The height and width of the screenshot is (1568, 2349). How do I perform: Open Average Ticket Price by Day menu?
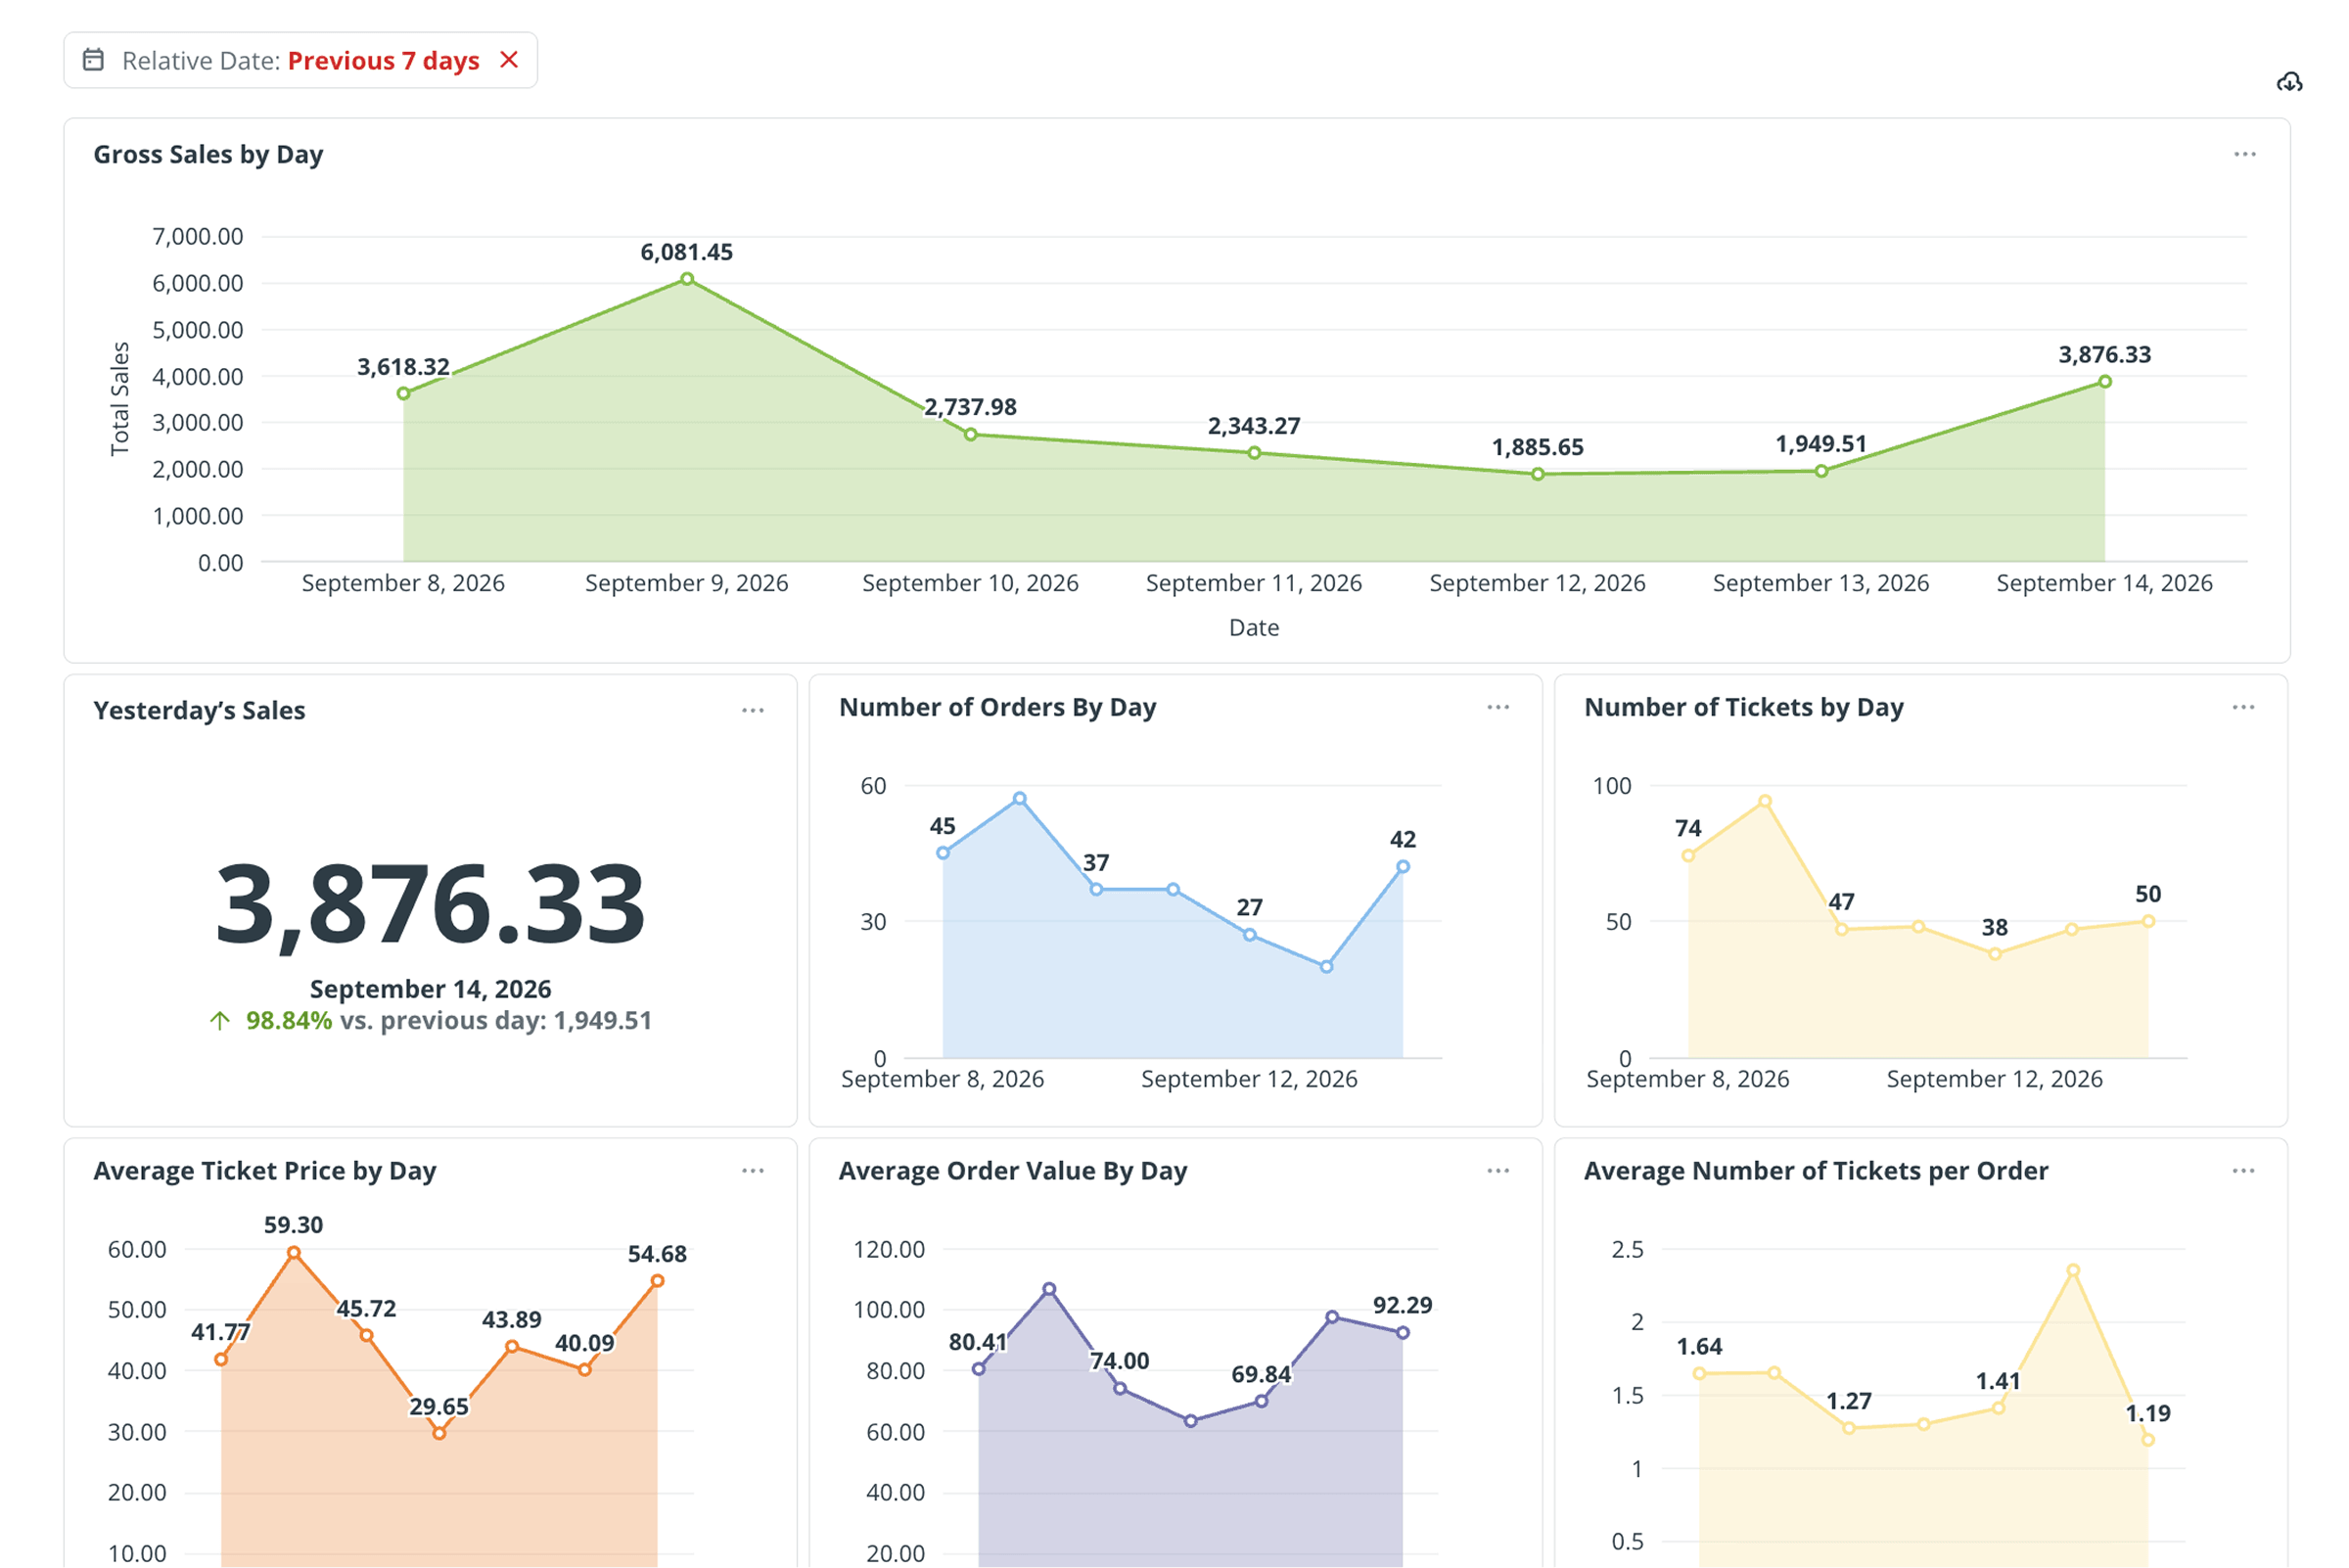[x=752, y=1170]
